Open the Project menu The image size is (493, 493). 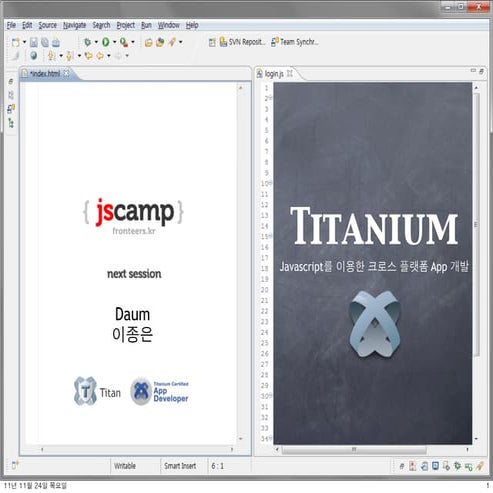126,25
